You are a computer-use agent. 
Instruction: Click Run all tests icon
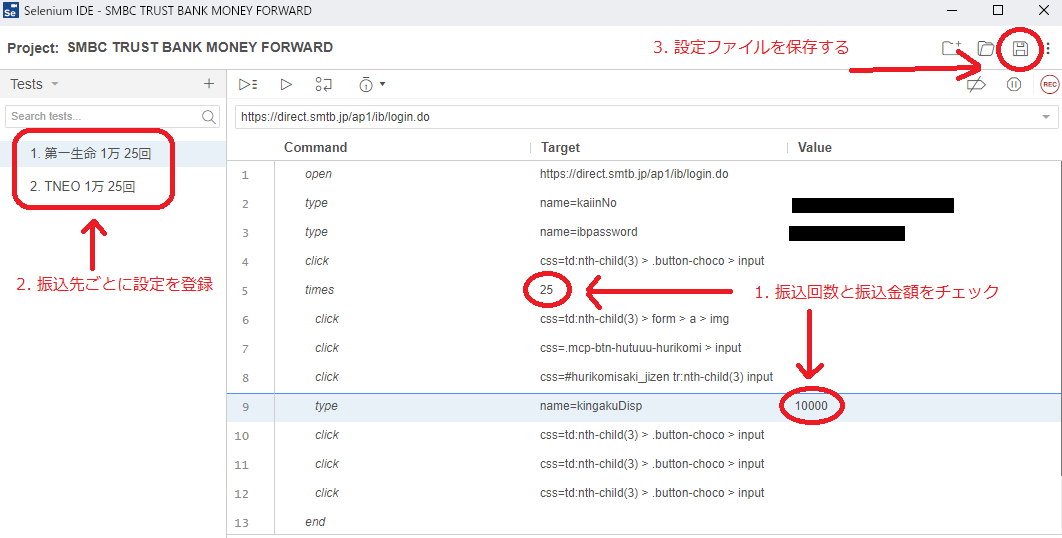[248, 85]
